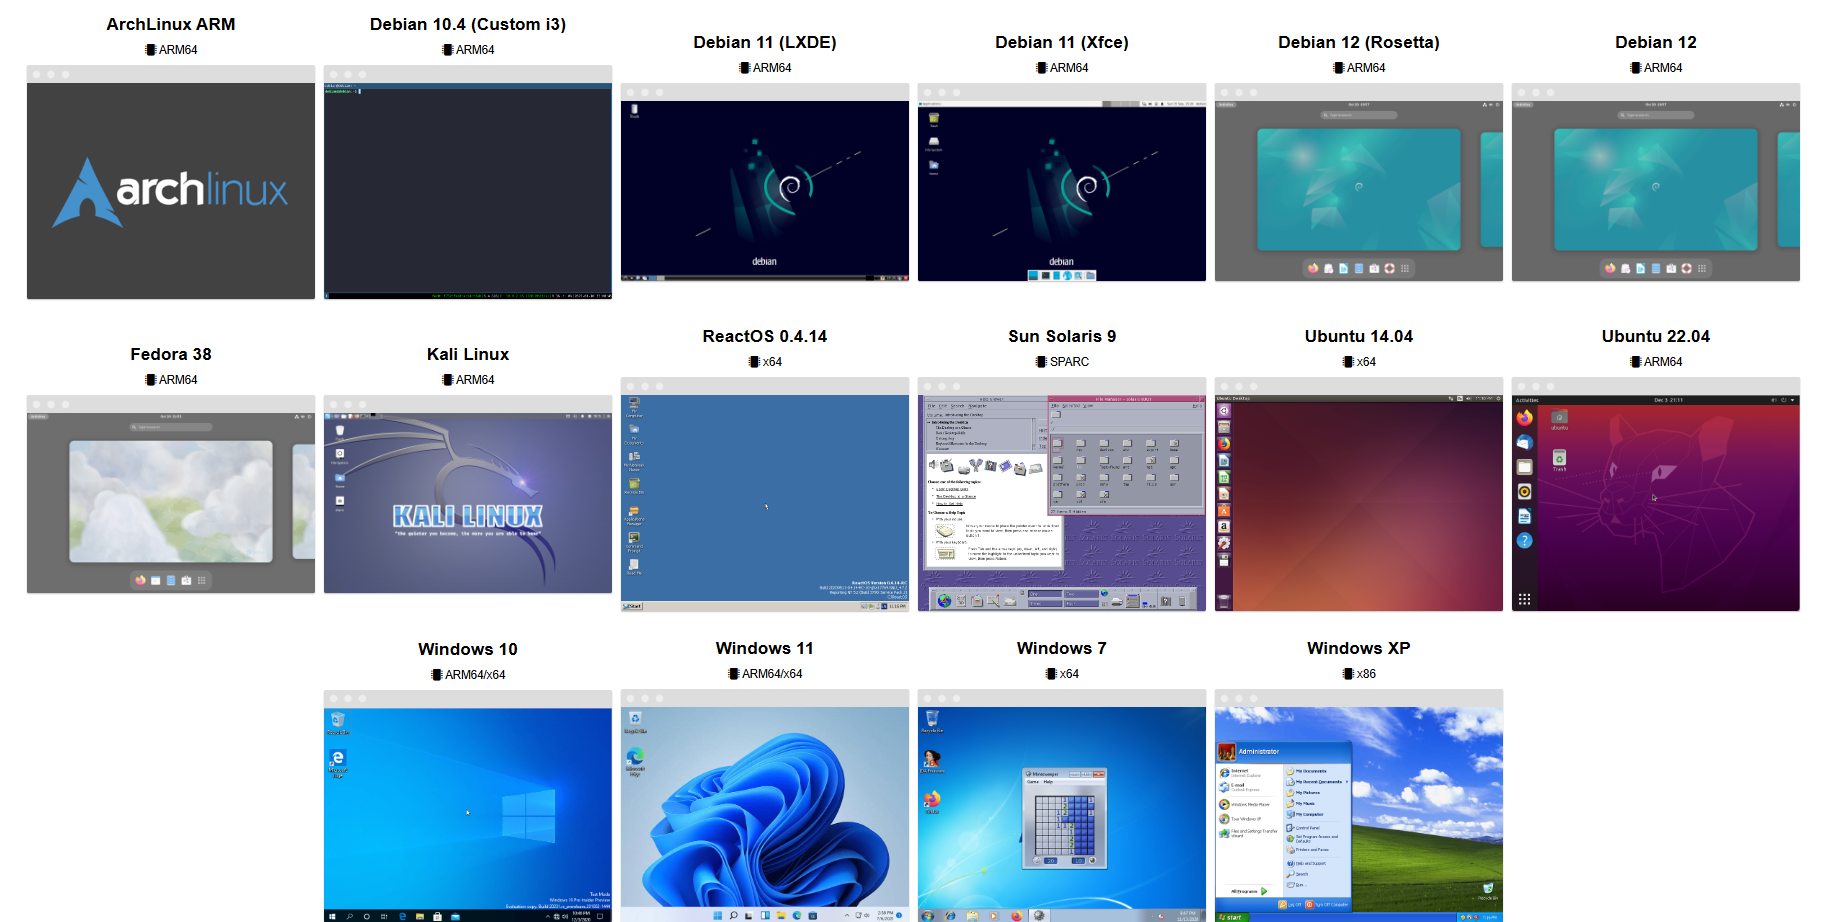Click the chip icon under Debian 11 (Xfce)
The image size is (1828, 922).
click(x=1041, y=68)
